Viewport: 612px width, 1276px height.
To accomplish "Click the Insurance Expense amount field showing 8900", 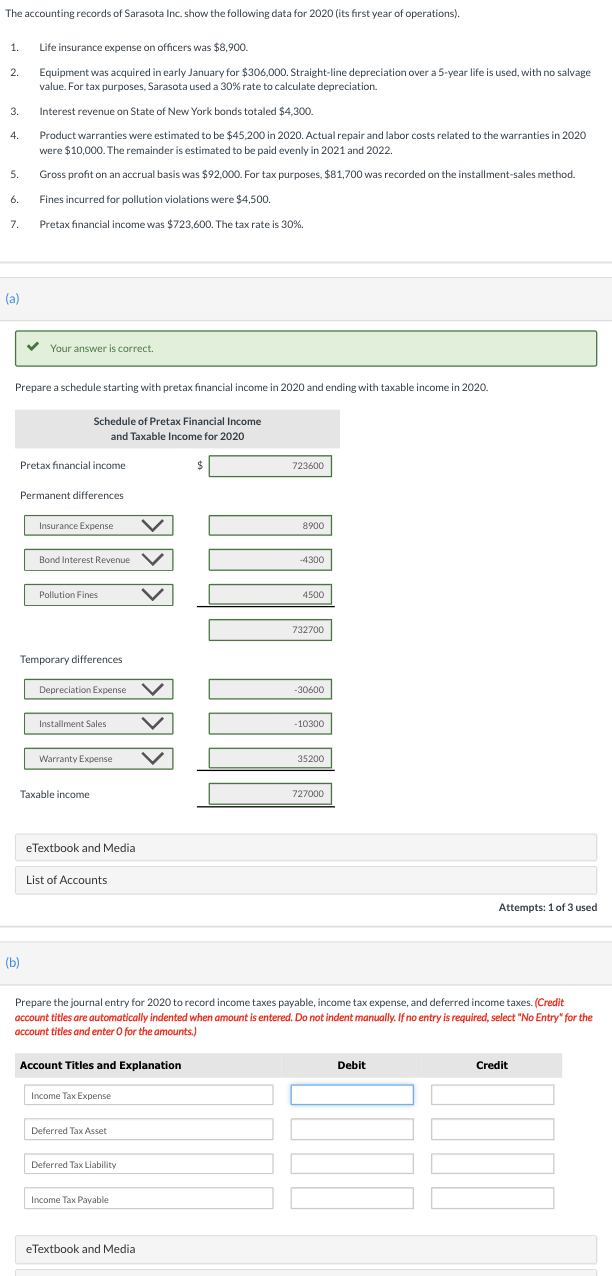I will tap(270, 525).
